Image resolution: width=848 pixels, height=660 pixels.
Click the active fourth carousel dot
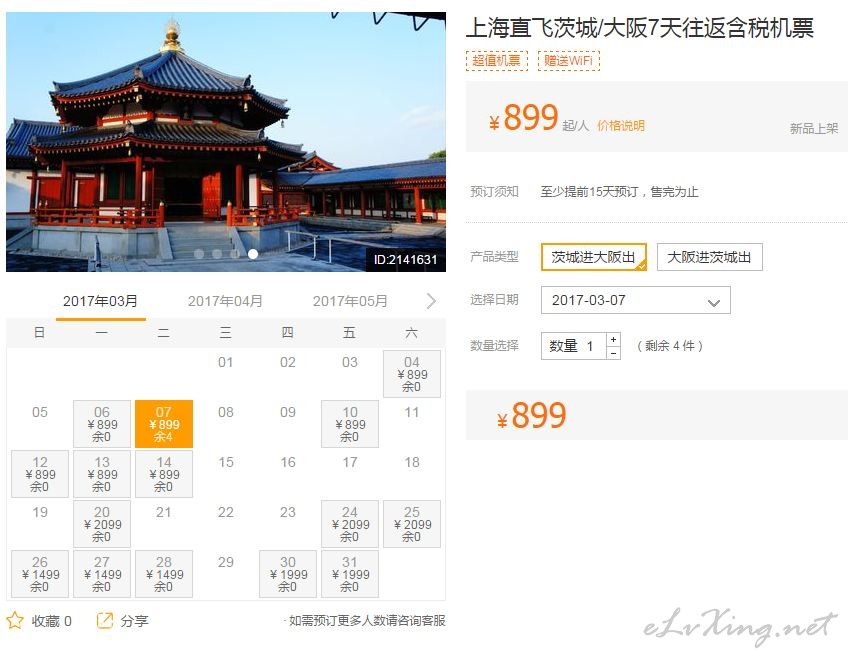tap(253, 254)
